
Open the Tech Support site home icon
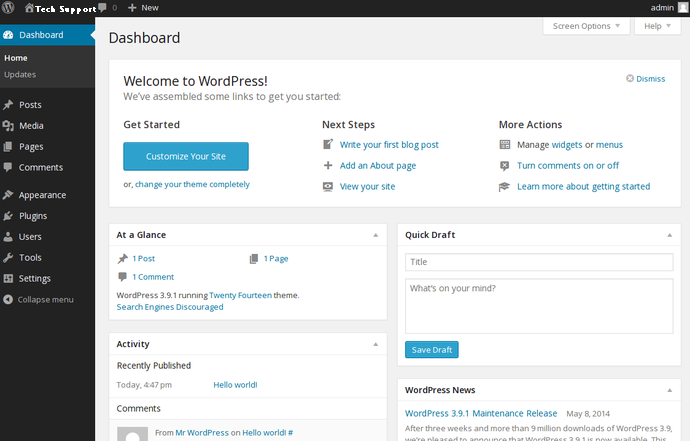29,7
